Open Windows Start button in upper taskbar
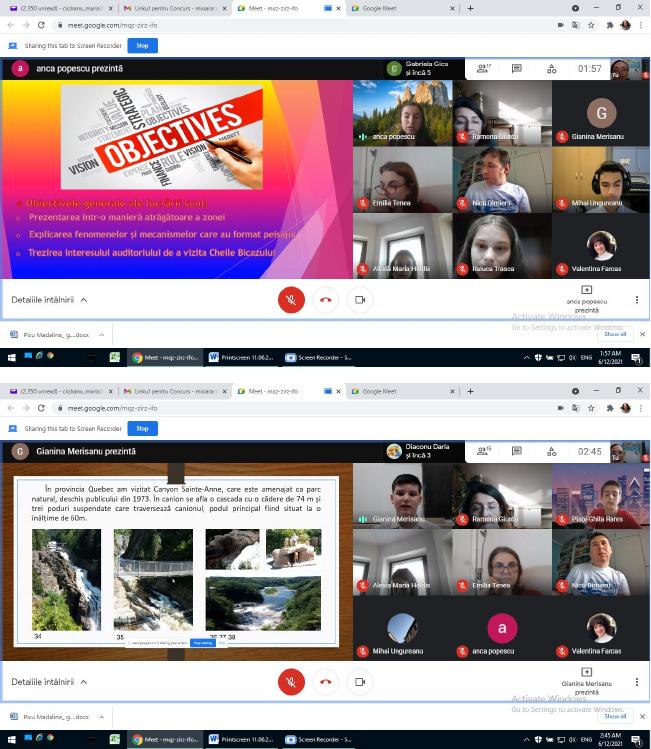 click(11, 357)
